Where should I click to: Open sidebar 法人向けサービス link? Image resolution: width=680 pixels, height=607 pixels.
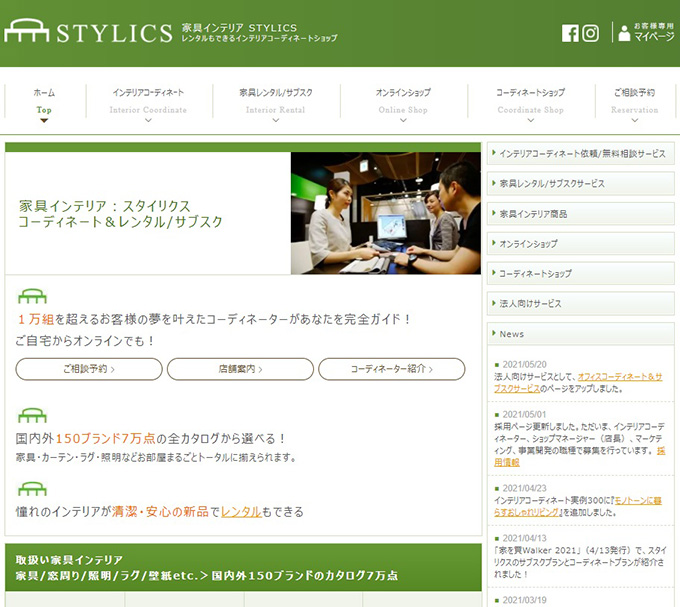tap(581, 304)
